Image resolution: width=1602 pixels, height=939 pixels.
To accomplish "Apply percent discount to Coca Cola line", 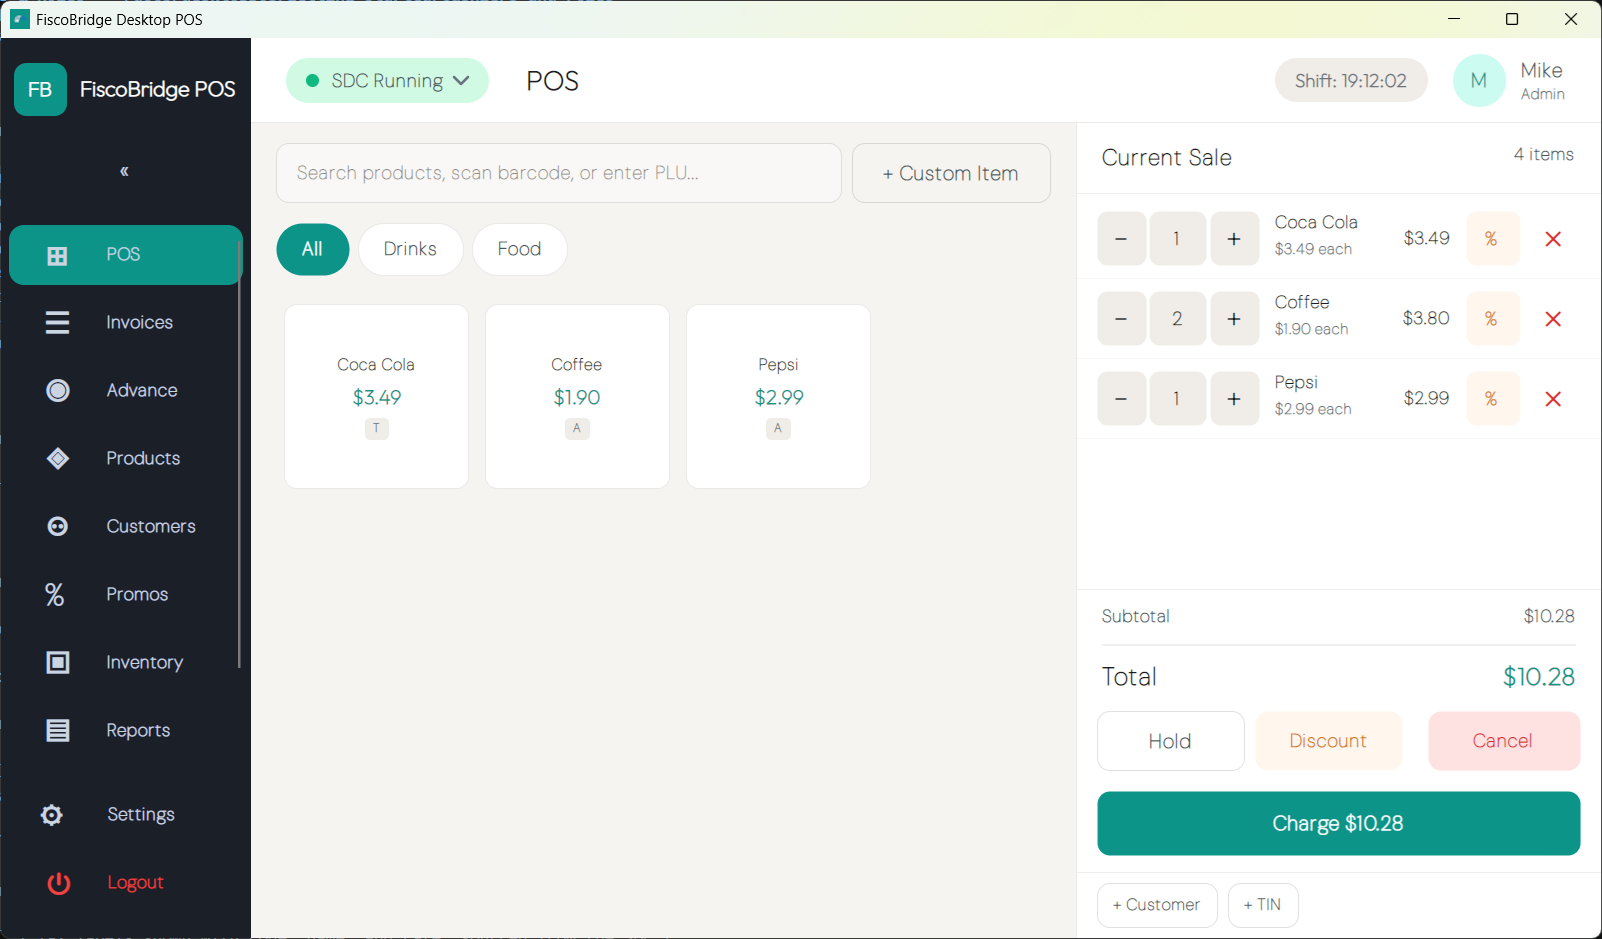I will point(1492,239).
